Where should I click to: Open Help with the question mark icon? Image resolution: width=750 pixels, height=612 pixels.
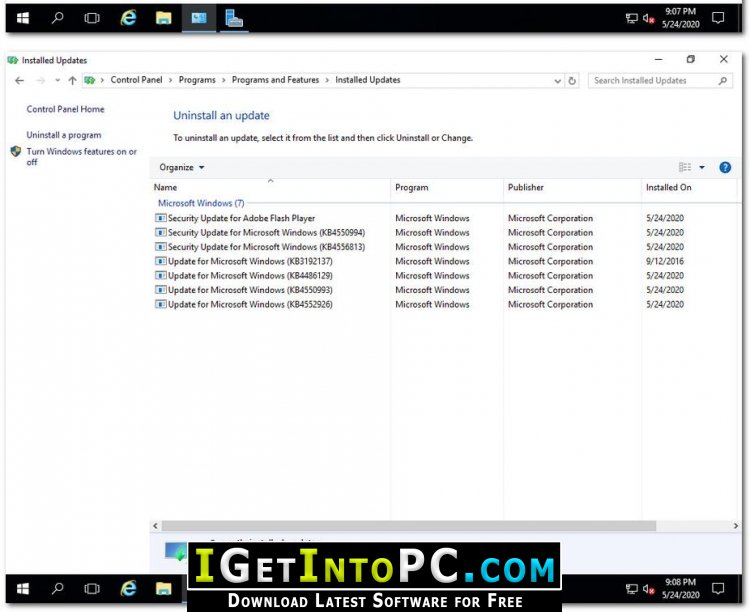coord(725,167)
